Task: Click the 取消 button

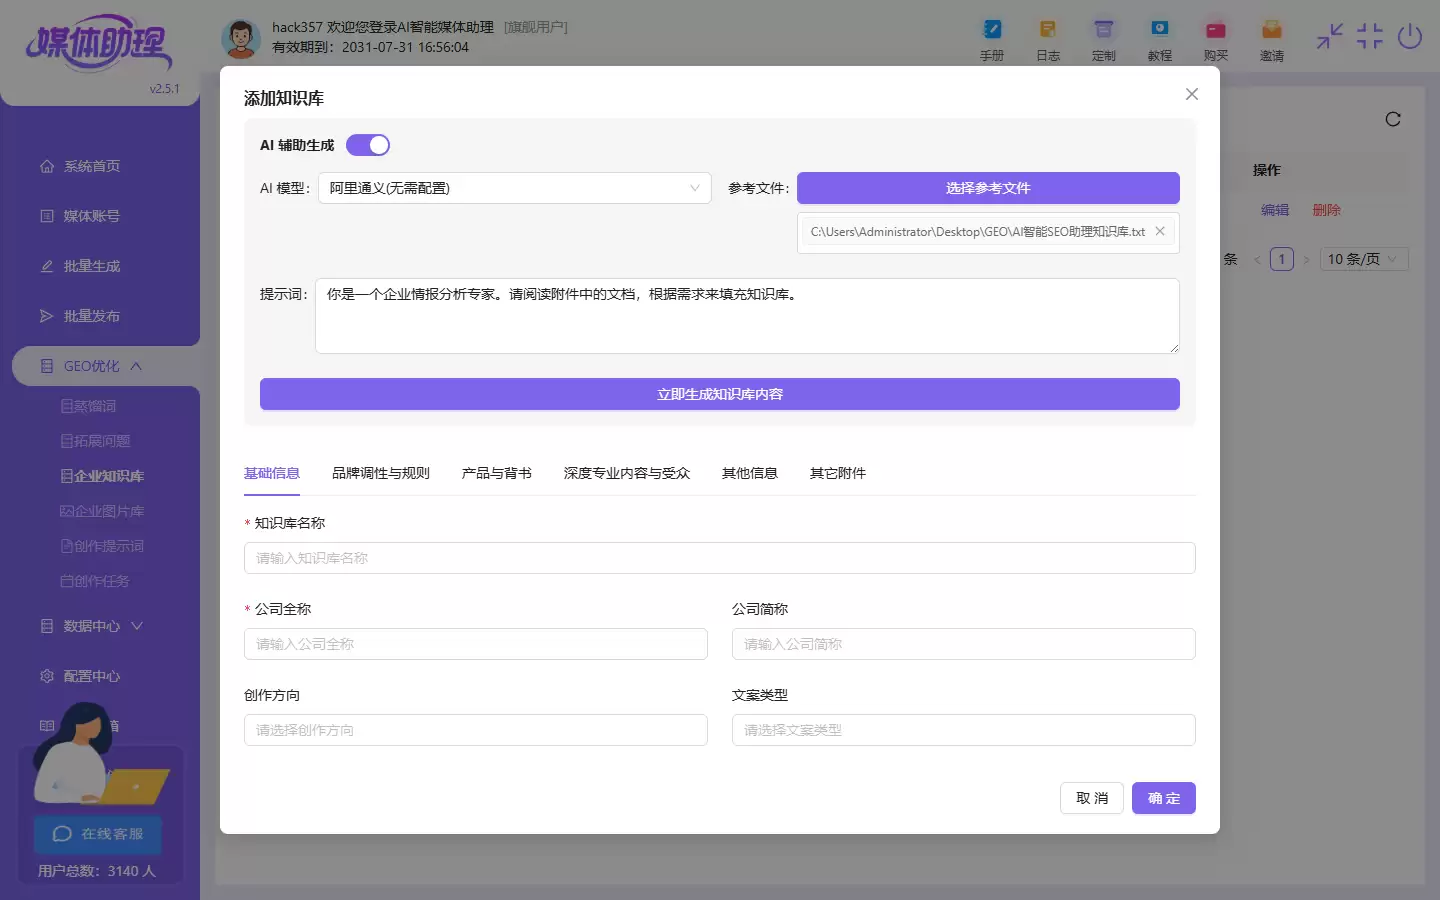Action: point(1092,798)
